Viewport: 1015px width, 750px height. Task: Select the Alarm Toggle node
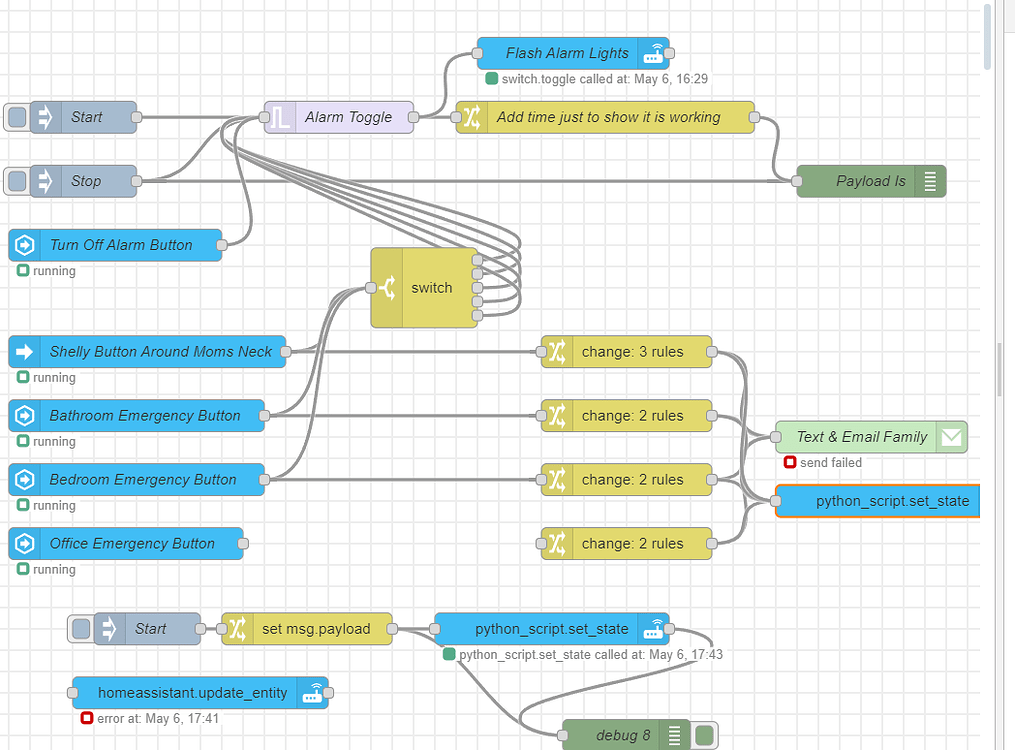(339, 117)
